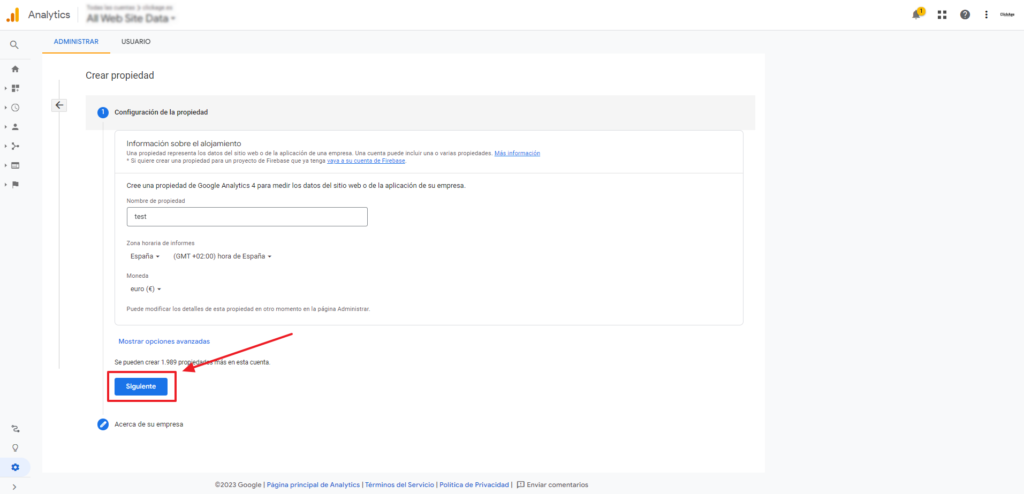Open the help question mark icon
Image resolution: width=1024 pixels, height=494 pixels.
point(965,14)
